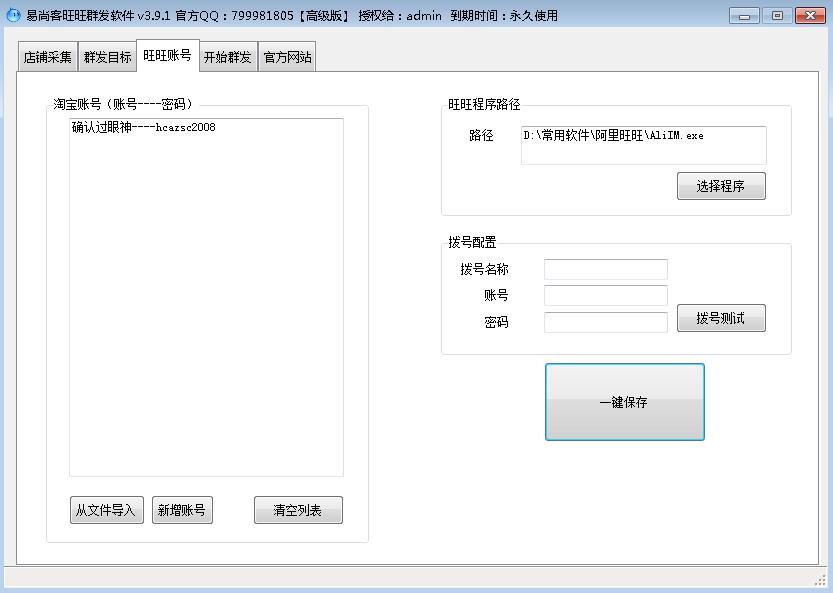Click the 拨号名称 input field
The width and height of the screenshot is (833, 593).
coord(604,269)
